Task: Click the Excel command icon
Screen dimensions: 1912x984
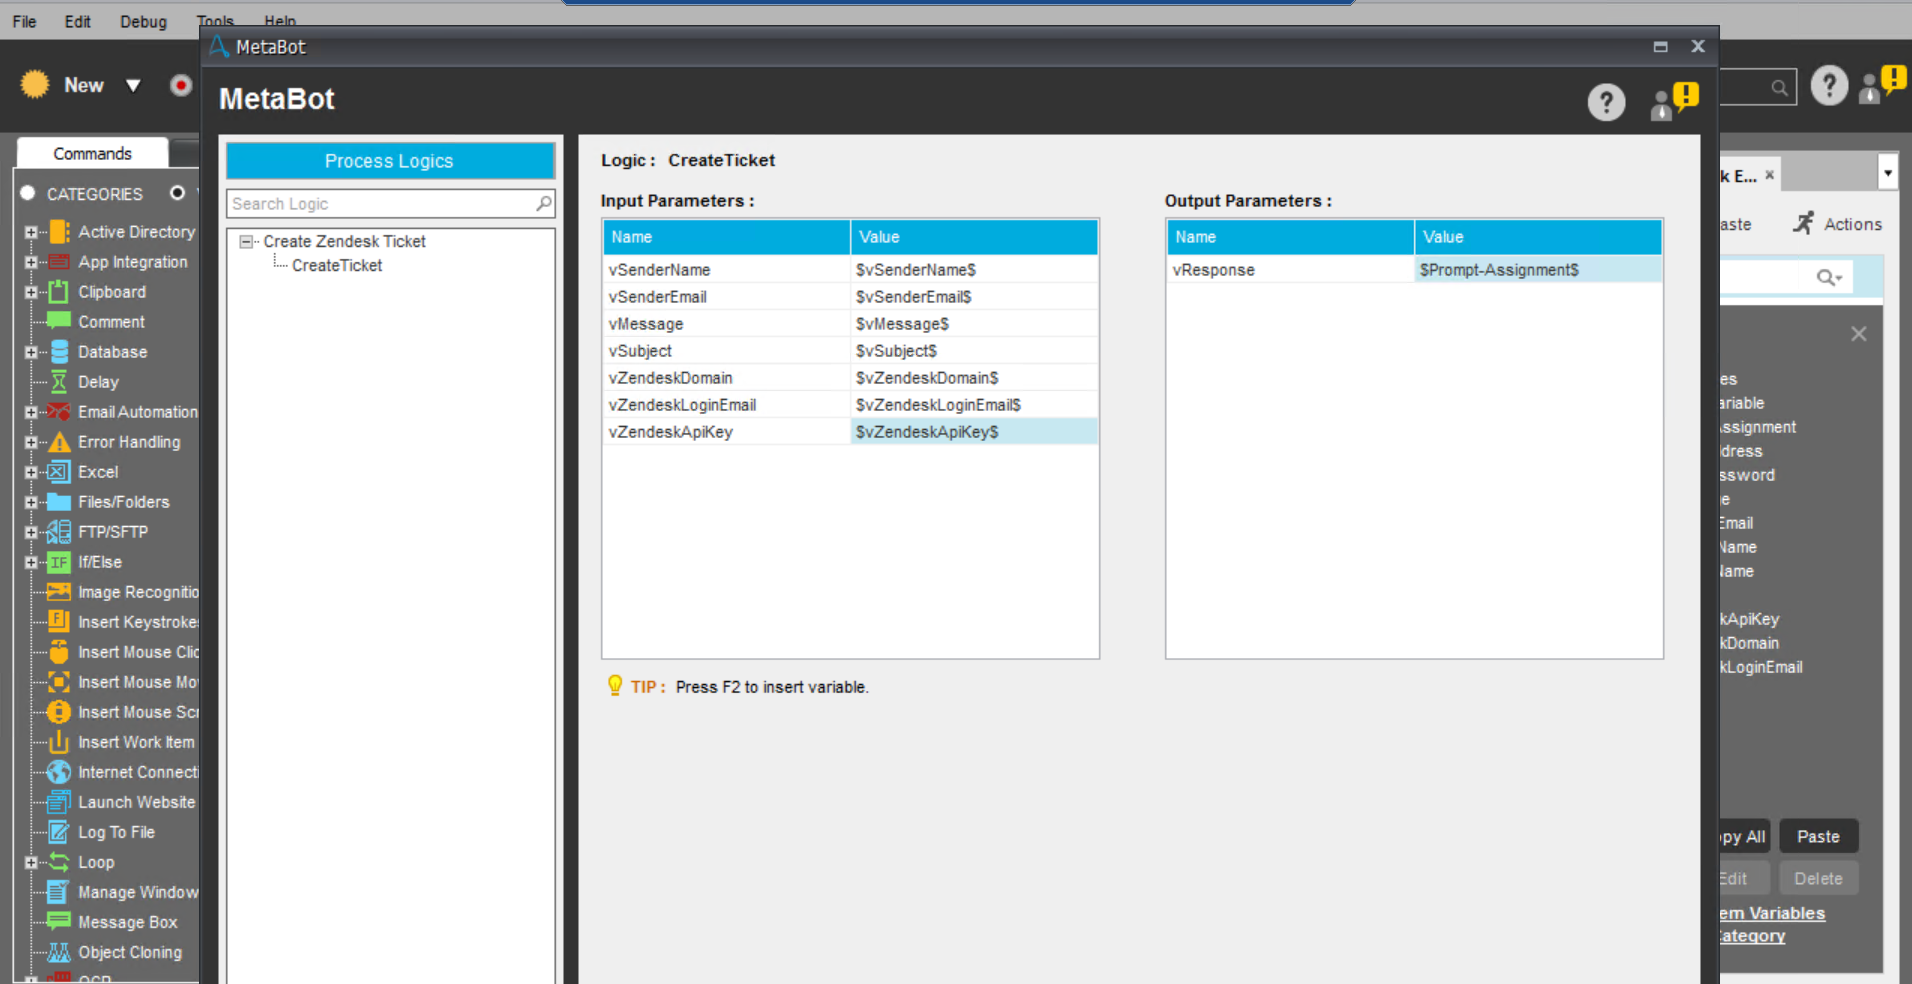Action: (59, 472)
